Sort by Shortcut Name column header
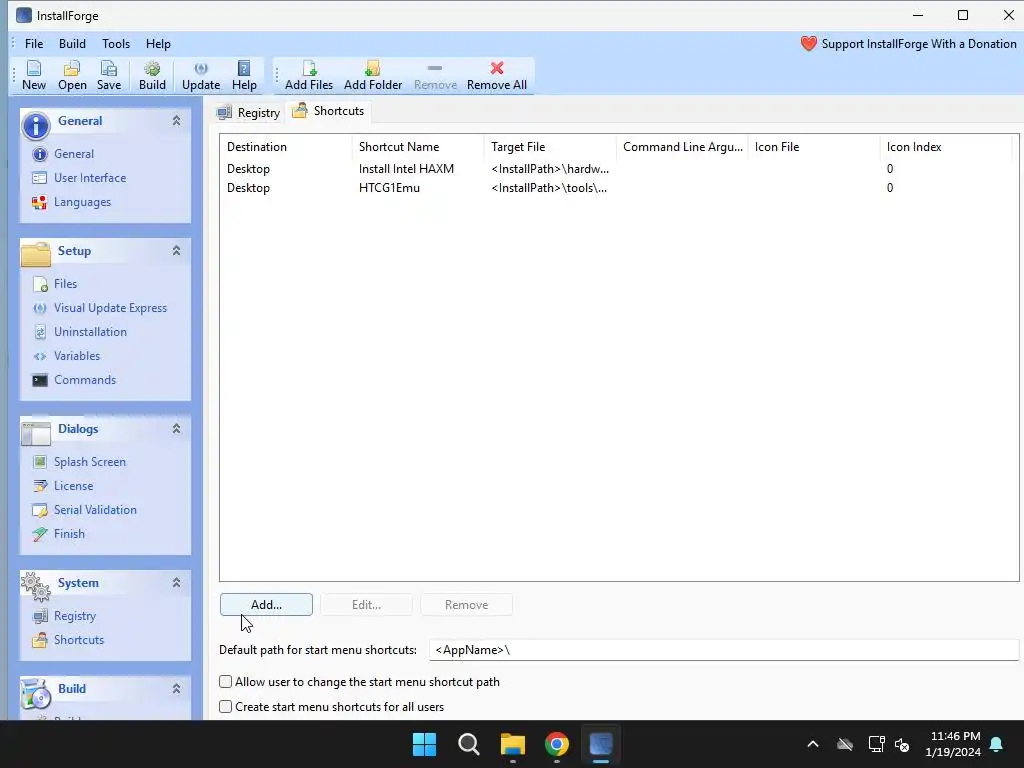Screen dimensions: 1024x768 click(x=418, y=147)
